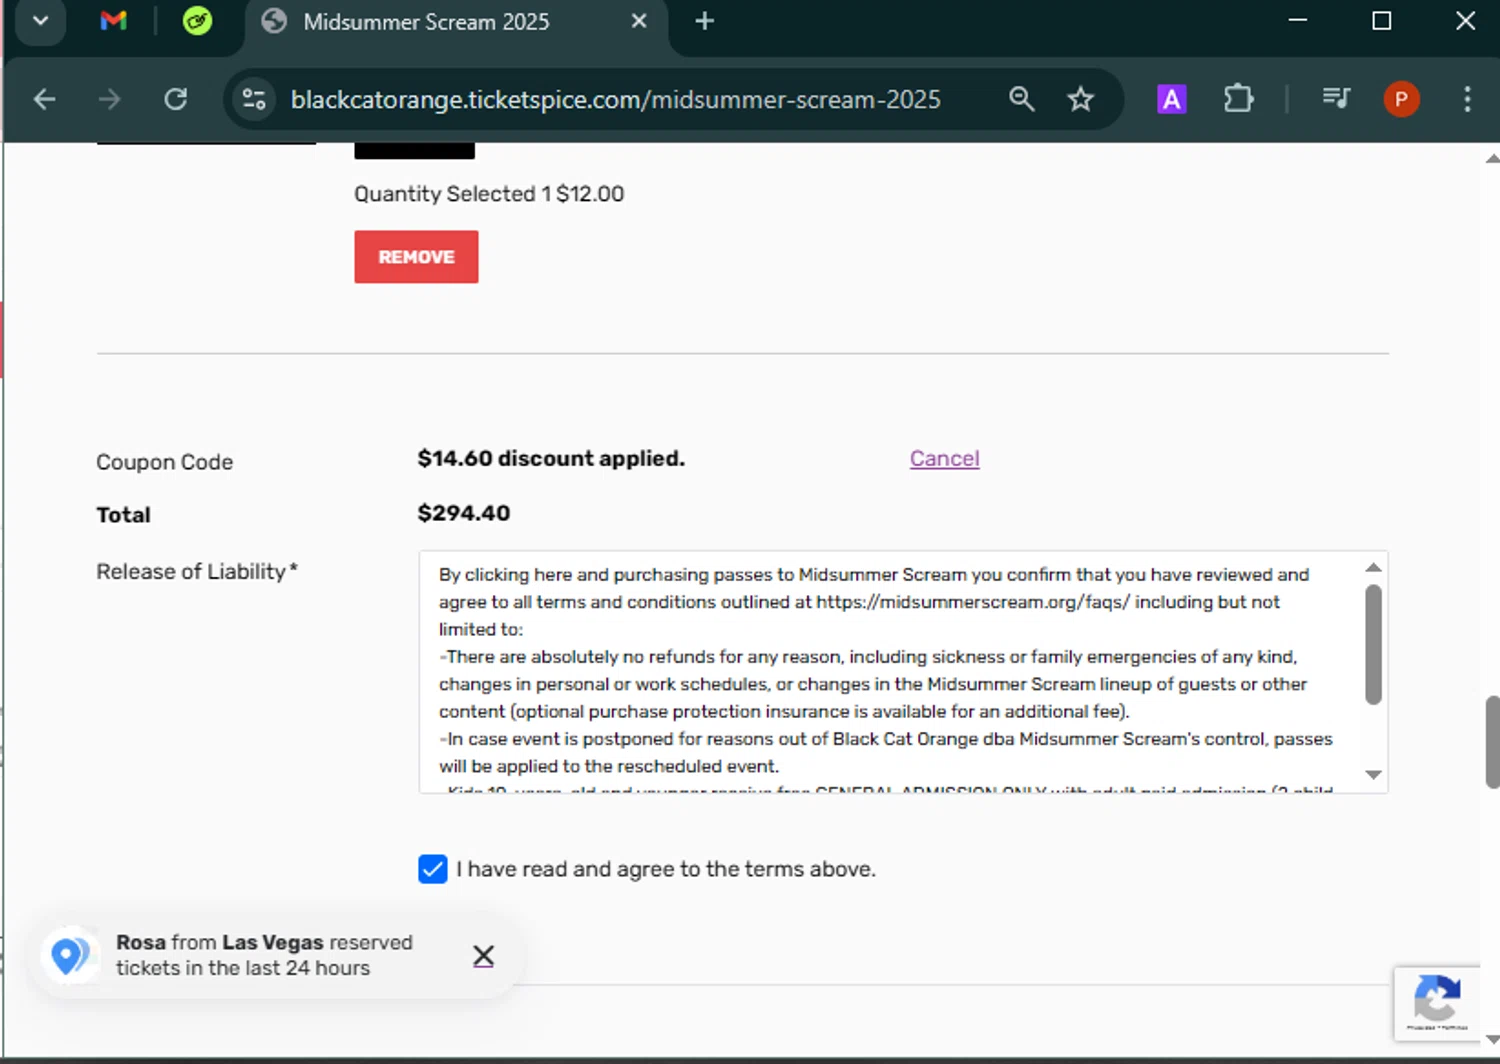Screen dimensions: 1500x1064
Task: Cancel the applied coupon discount
Action: click(x=944, y=458)
